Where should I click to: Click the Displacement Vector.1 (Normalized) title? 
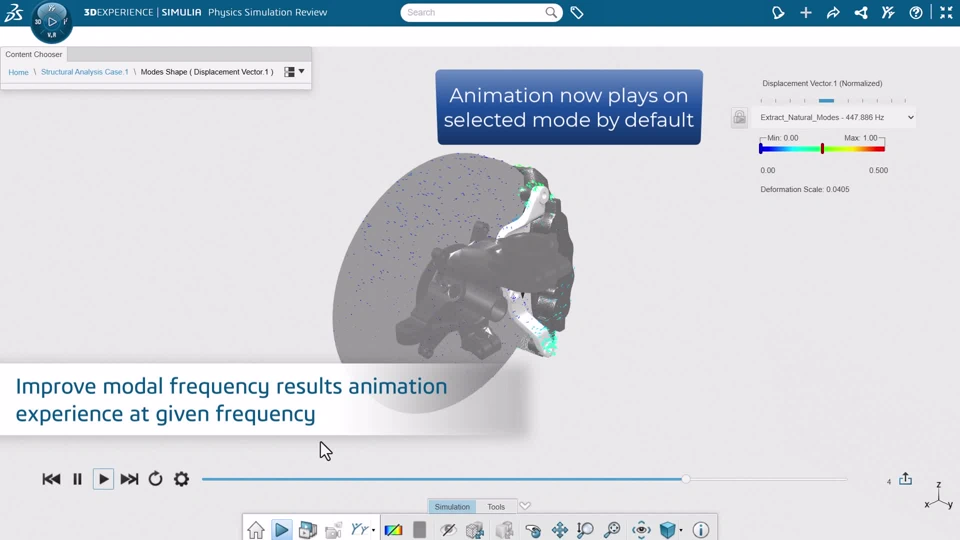(x=822, y=83)
